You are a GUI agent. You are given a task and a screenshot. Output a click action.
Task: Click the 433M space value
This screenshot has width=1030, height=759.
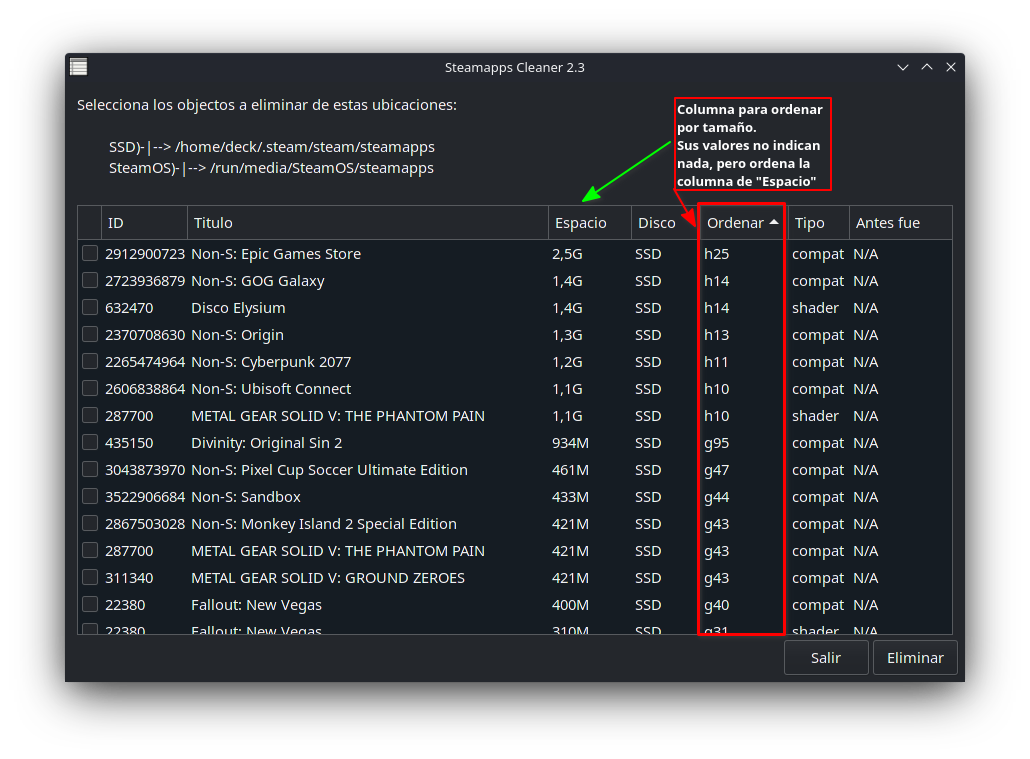570,497
